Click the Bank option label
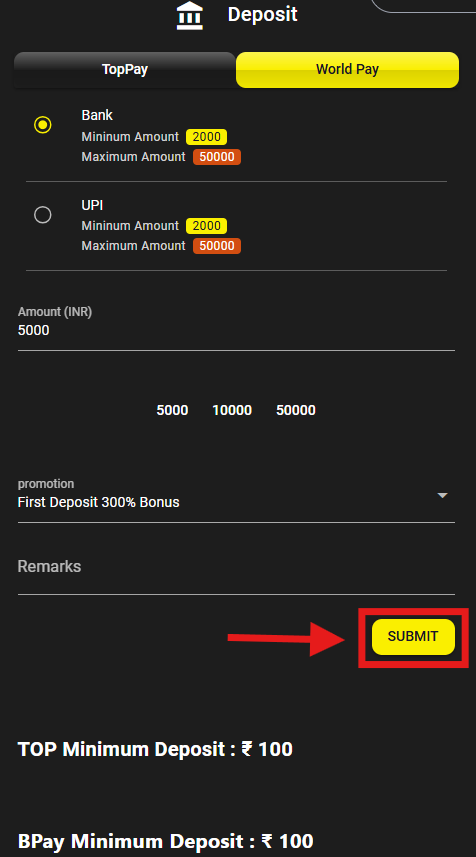The image size is (476, 857). pos(97,115)
